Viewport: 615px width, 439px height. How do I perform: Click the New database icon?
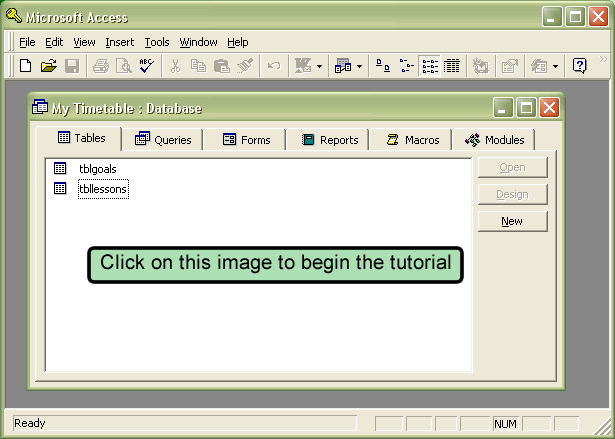(26, 66)
